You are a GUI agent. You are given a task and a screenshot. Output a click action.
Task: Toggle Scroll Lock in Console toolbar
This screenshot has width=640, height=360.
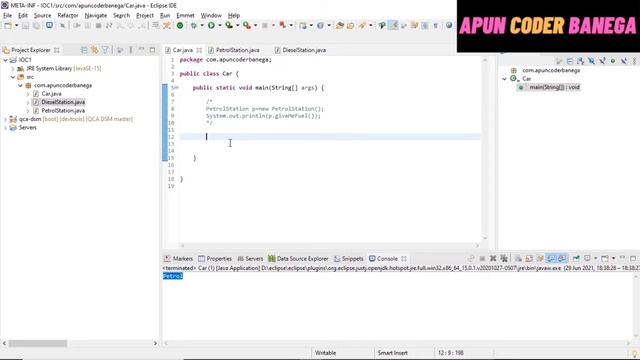click(529, 258)
